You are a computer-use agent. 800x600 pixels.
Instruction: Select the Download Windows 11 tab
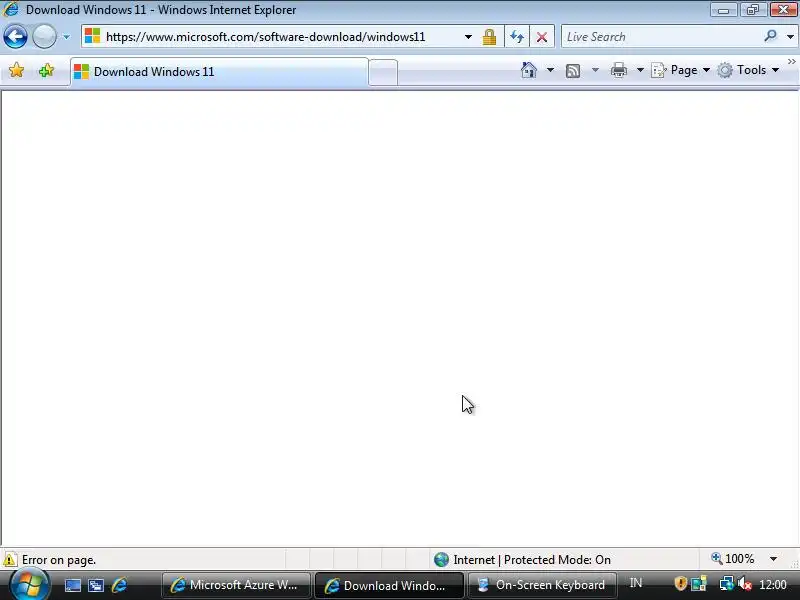coord(219,72)
